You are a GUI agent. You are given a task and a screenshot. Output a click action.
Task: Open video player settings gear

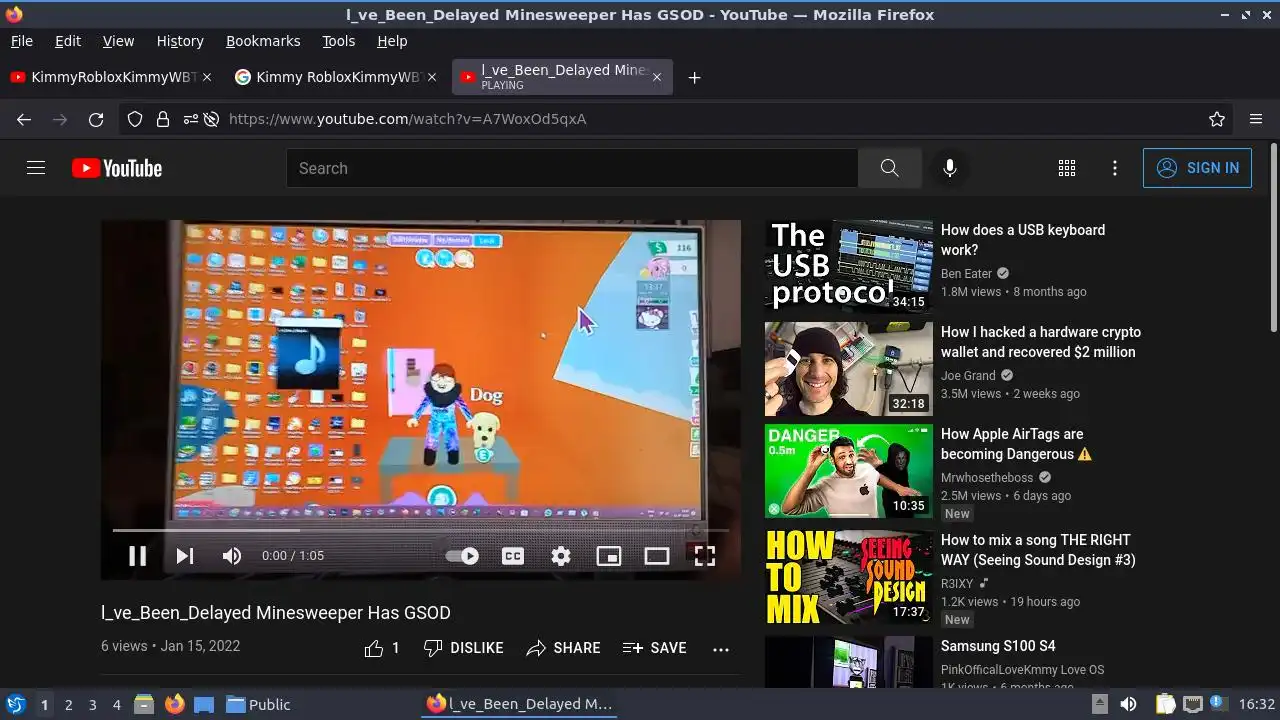pyautogui.click(x=561, y=556)
